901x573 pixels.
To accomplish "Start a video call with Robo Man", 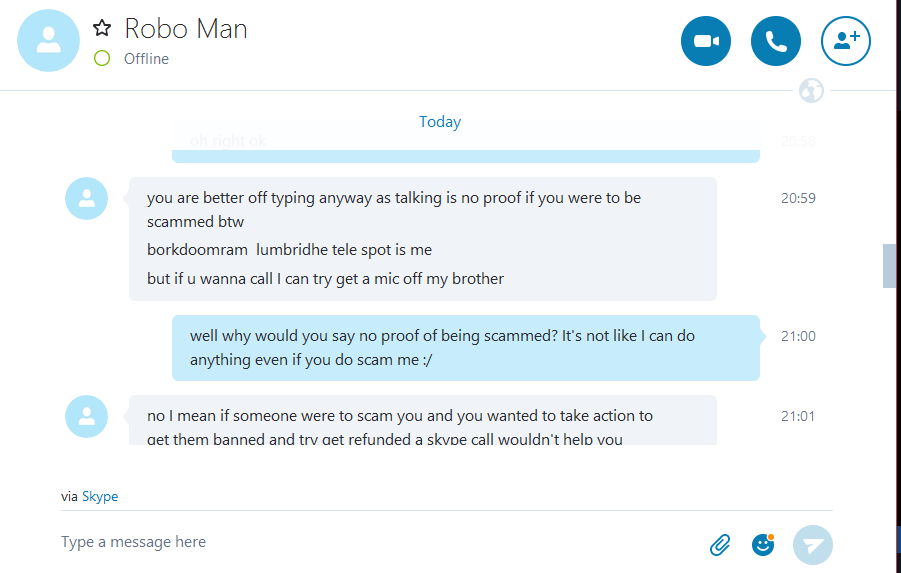I will tap(706, 41).
